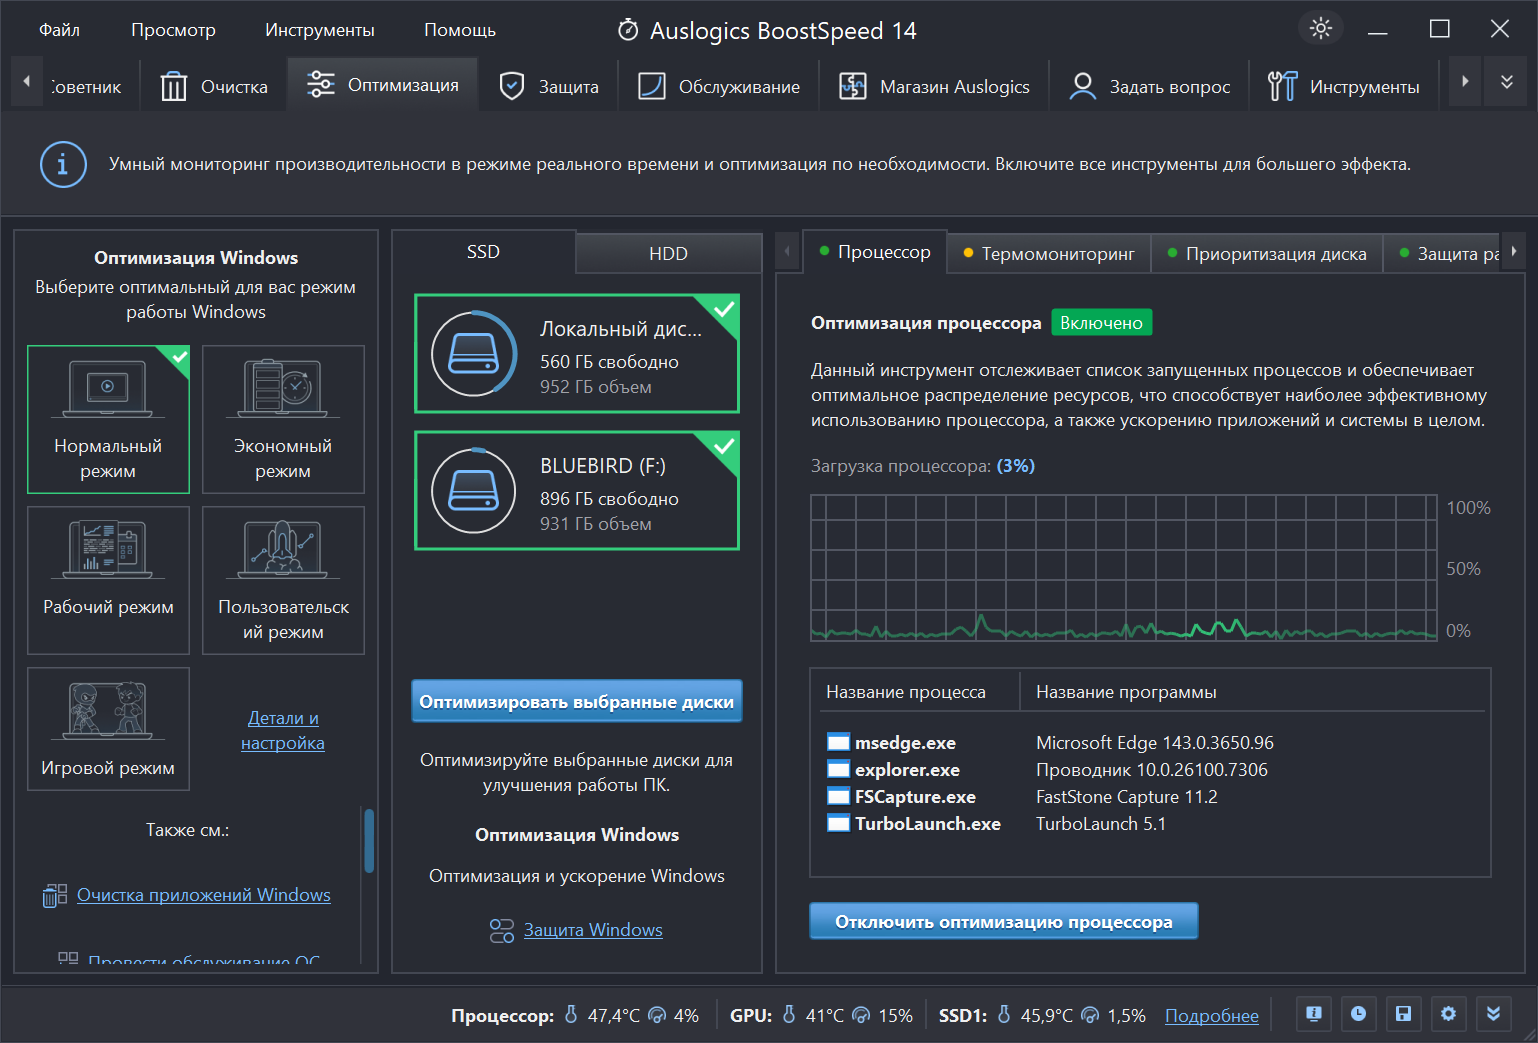Switch to the HDD tab
Screen dimensions: 1538x1043
tap(668, 254)
